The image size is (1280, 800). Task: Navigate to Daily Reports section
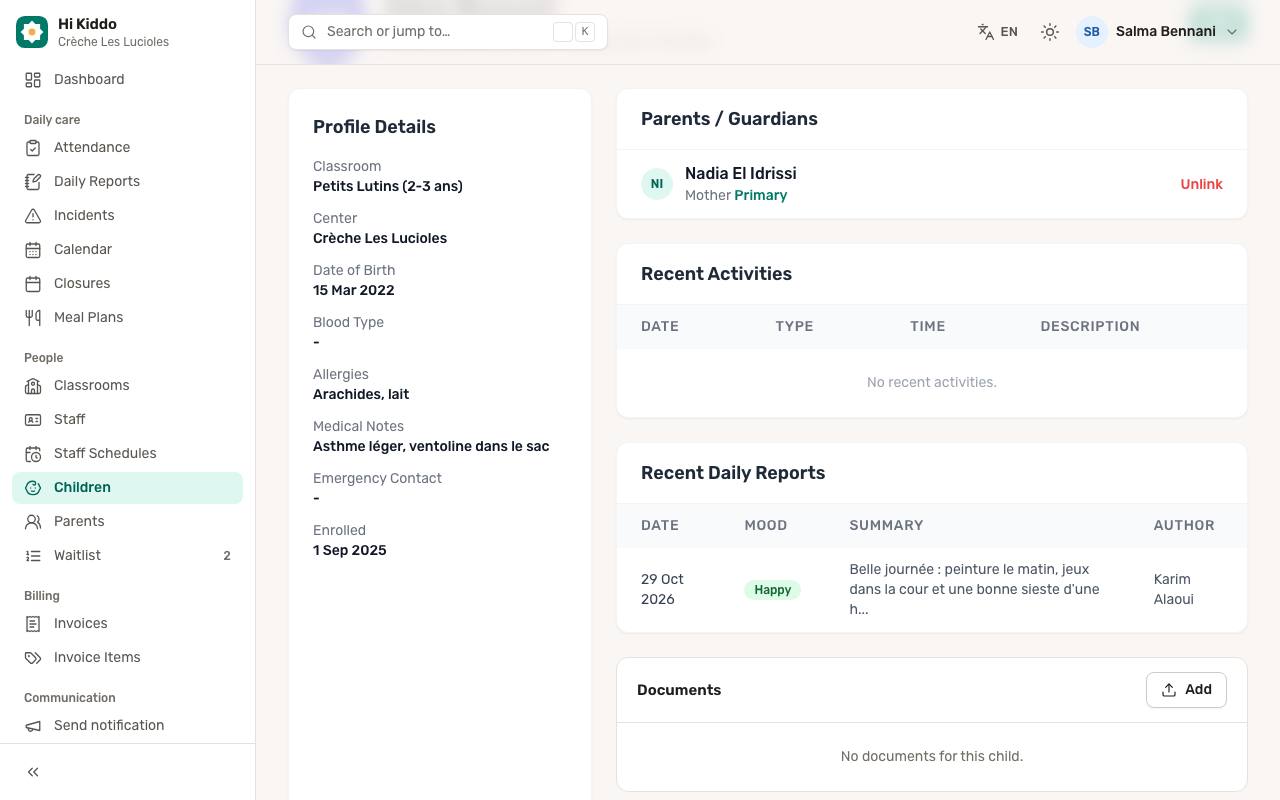pos(127,181)
